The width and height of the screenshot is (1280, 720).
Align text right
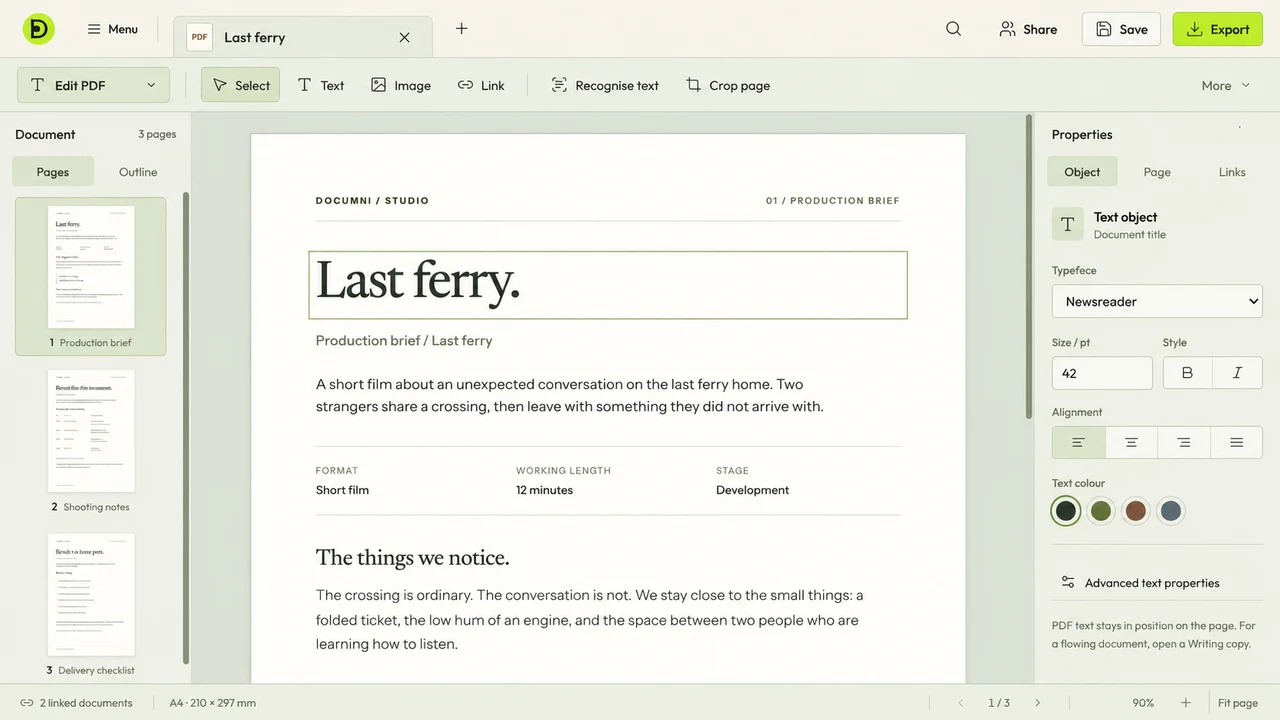tap(1184, 442)
